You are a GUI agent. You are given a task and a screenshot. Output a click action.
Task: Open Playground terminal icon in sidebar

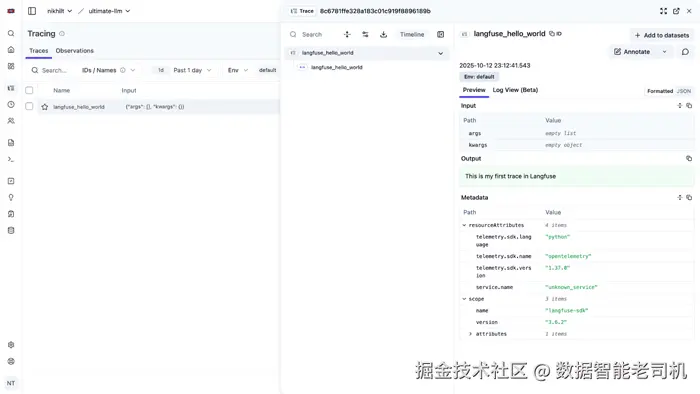tap(11, 159)
